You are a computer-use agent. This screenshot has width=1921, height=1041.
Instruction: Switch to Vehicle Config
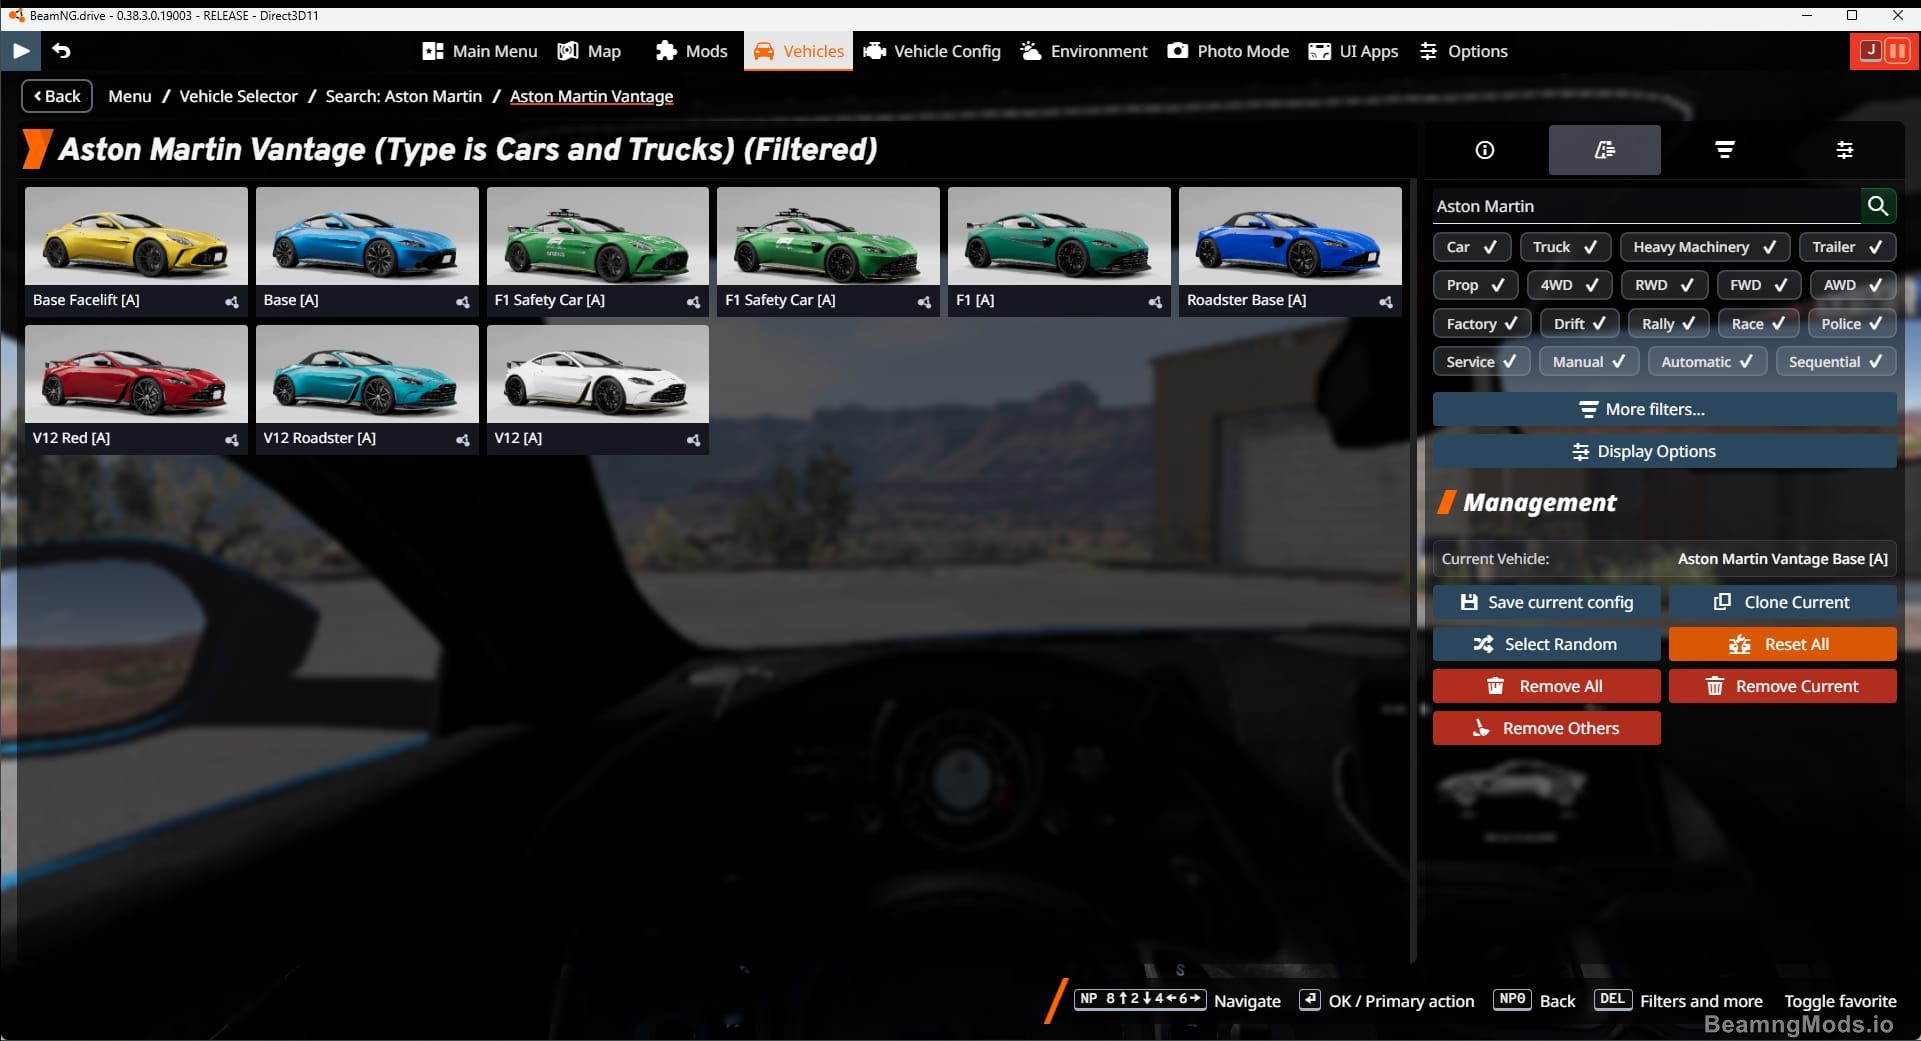click(931, 50)
